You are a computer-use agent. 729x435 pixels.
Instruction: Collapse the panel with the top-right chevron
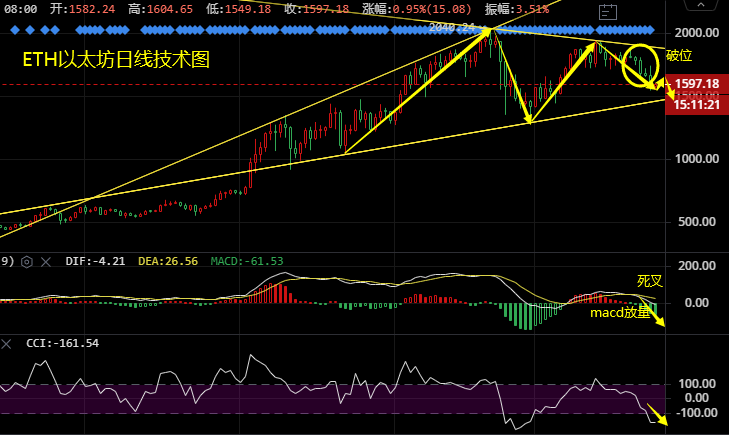pos(701,5)
